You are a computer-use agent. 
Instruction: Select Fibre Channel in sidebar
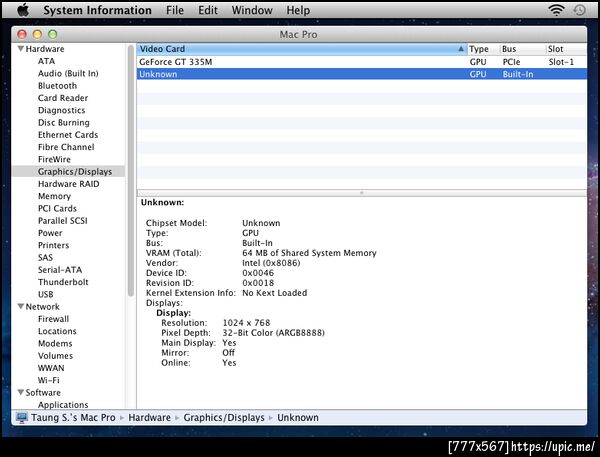click(x=66, y=147)
